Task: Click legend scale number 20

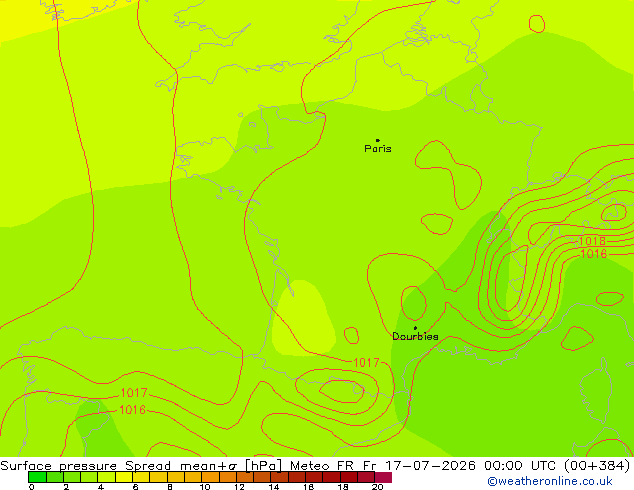Action: click(x=377, y=487)
